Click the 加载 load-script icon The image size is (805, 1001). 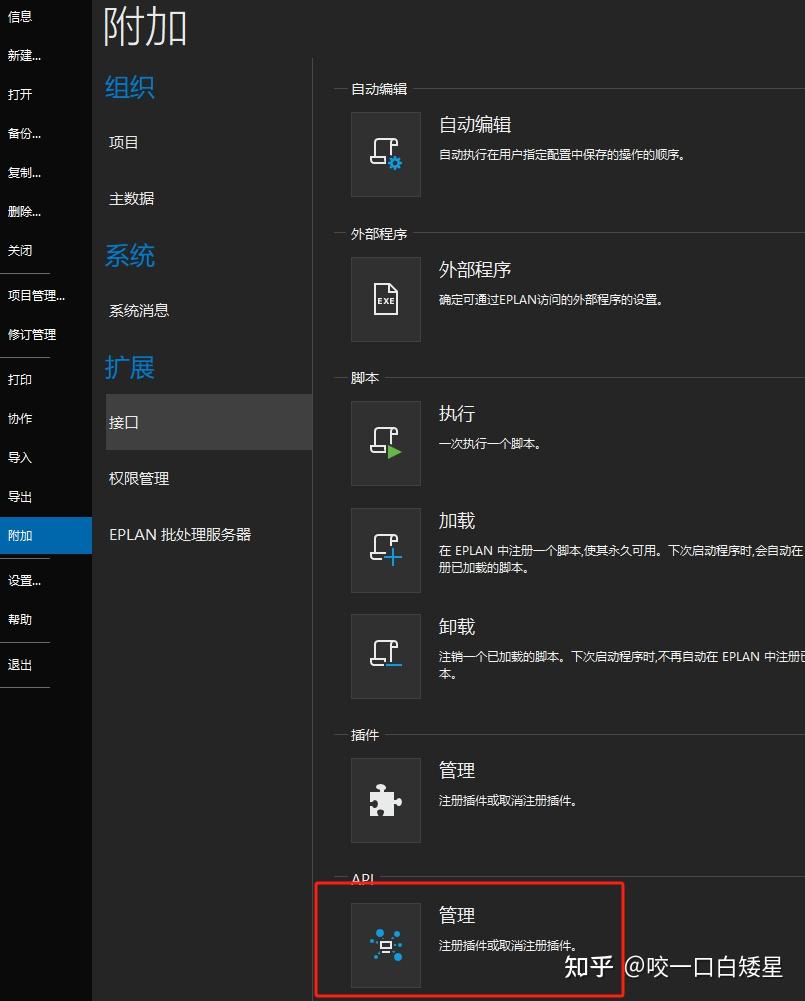tap(386, 550)
